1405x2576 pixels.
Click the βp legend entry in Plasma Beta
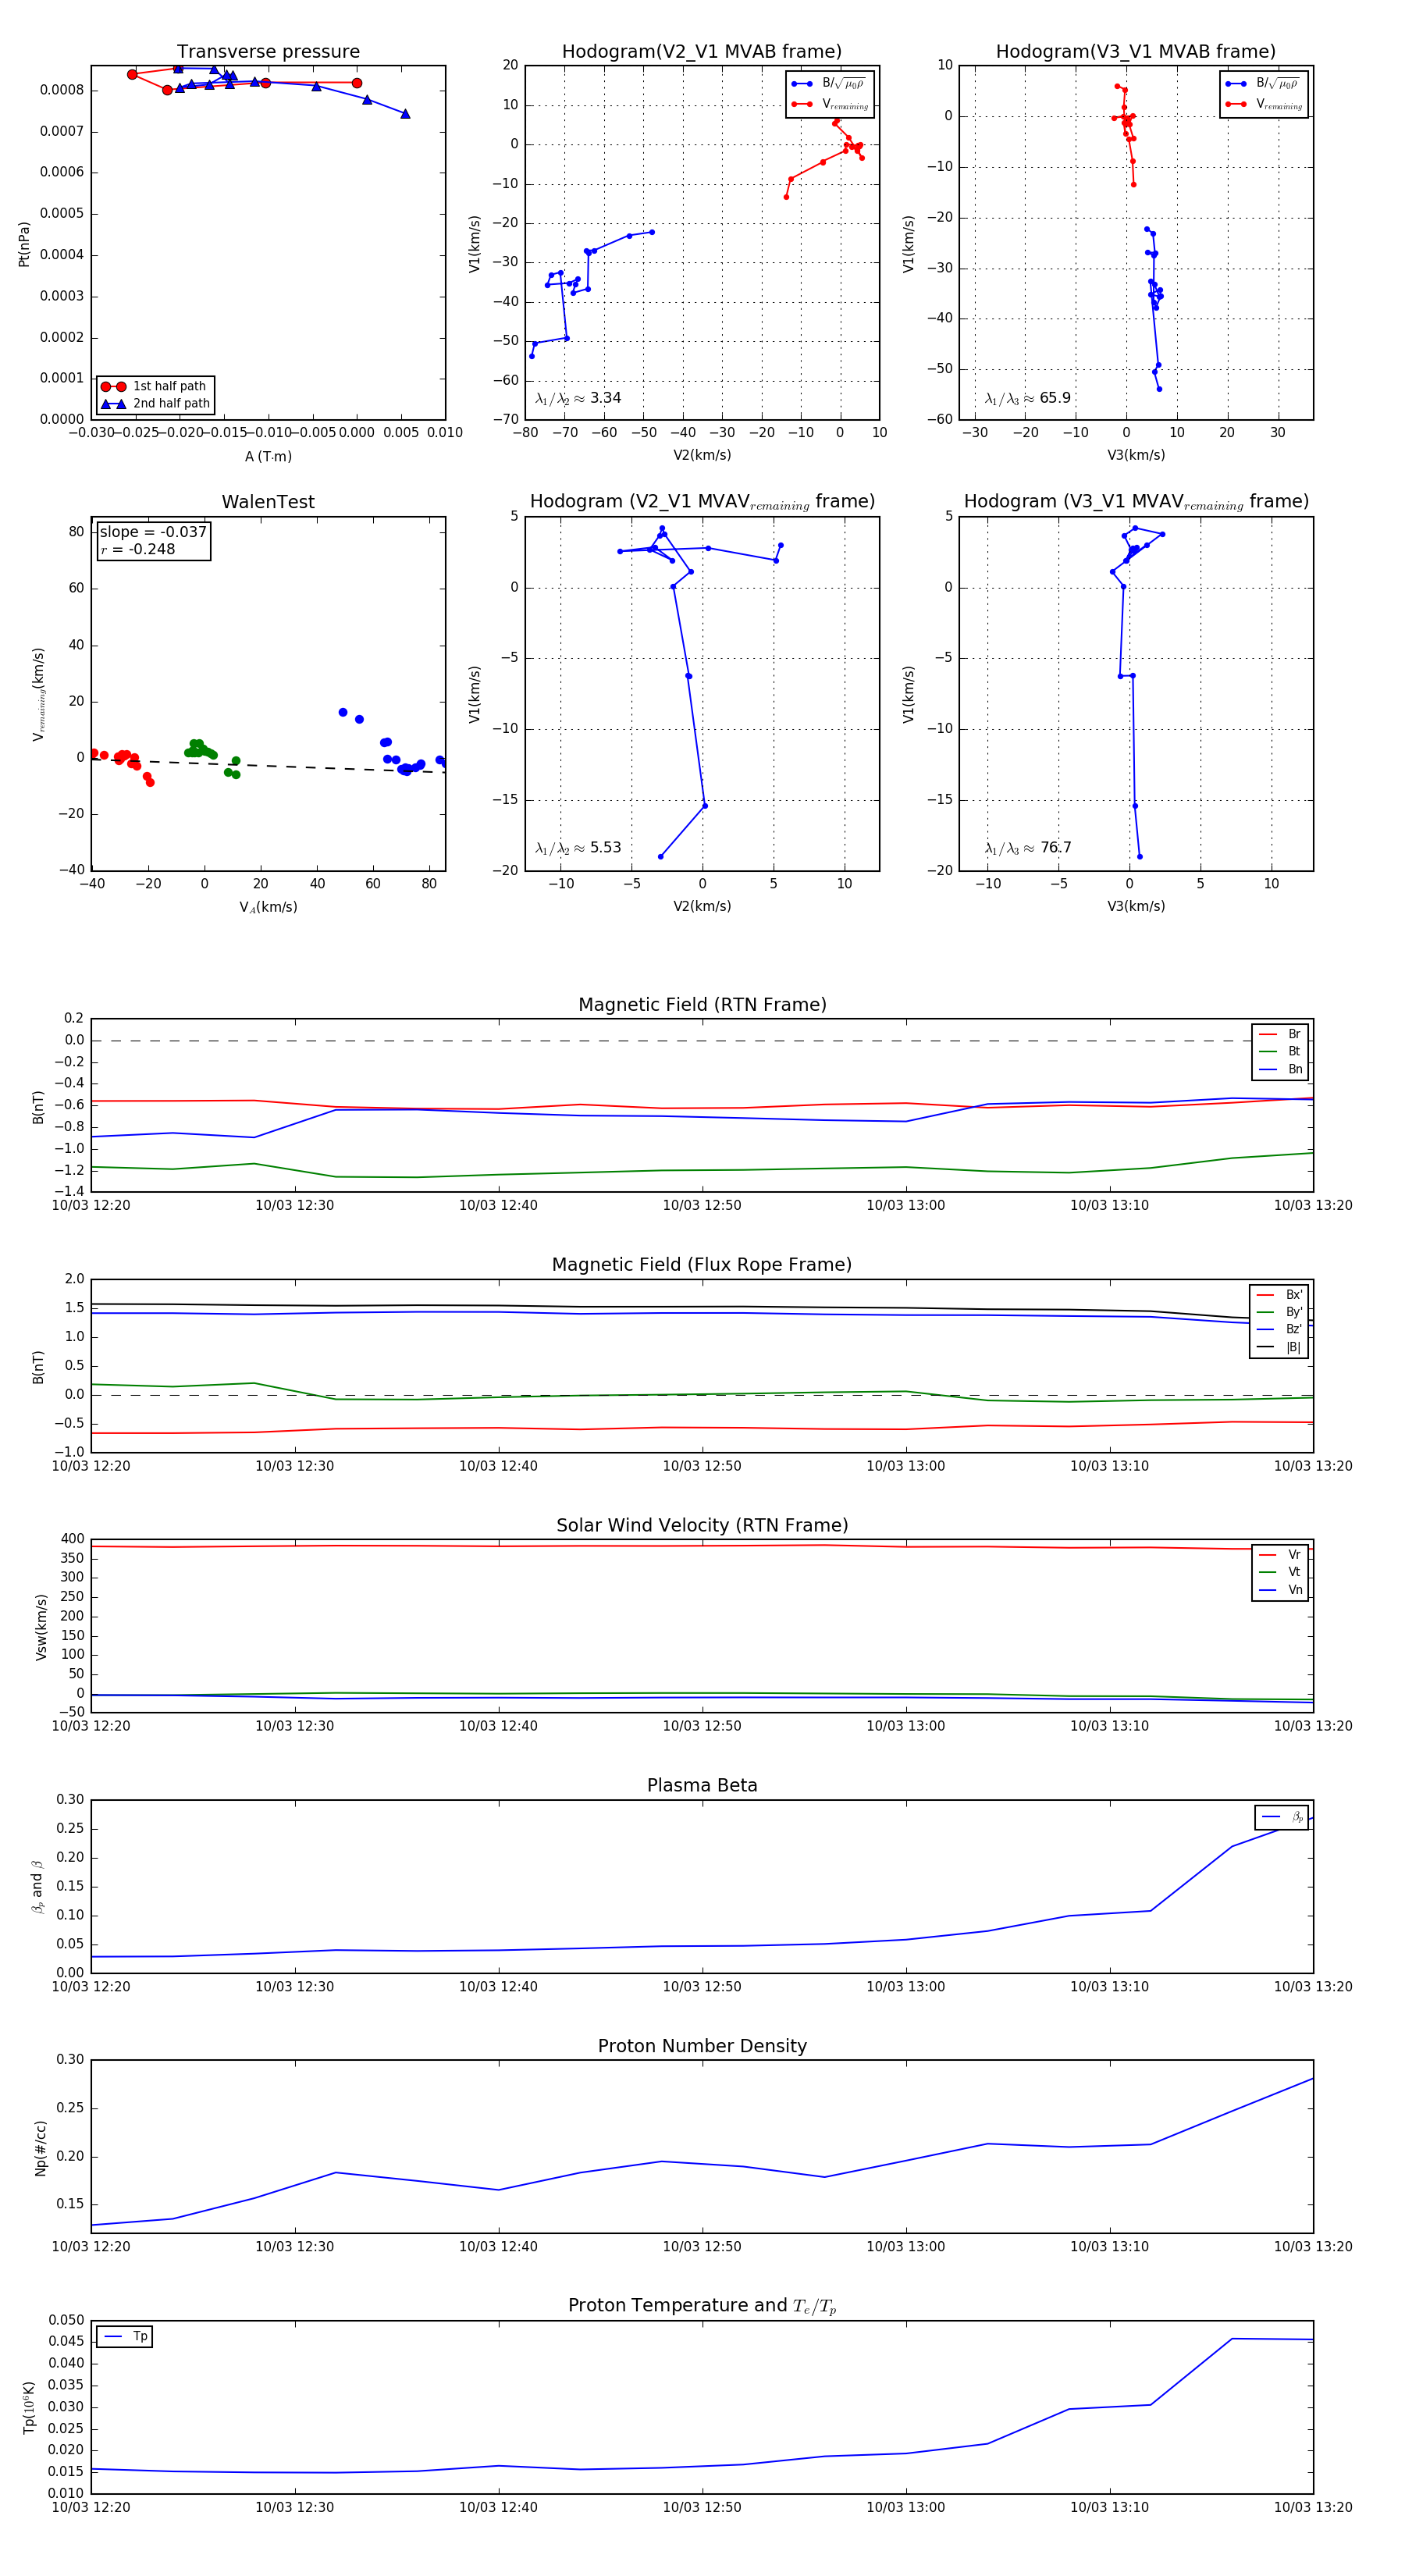tap(1282, 1817)
